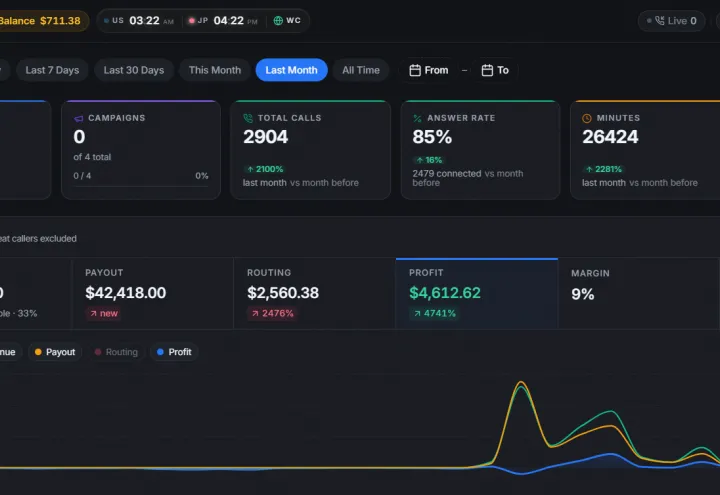Select the Last 7 Days filter

52,70
